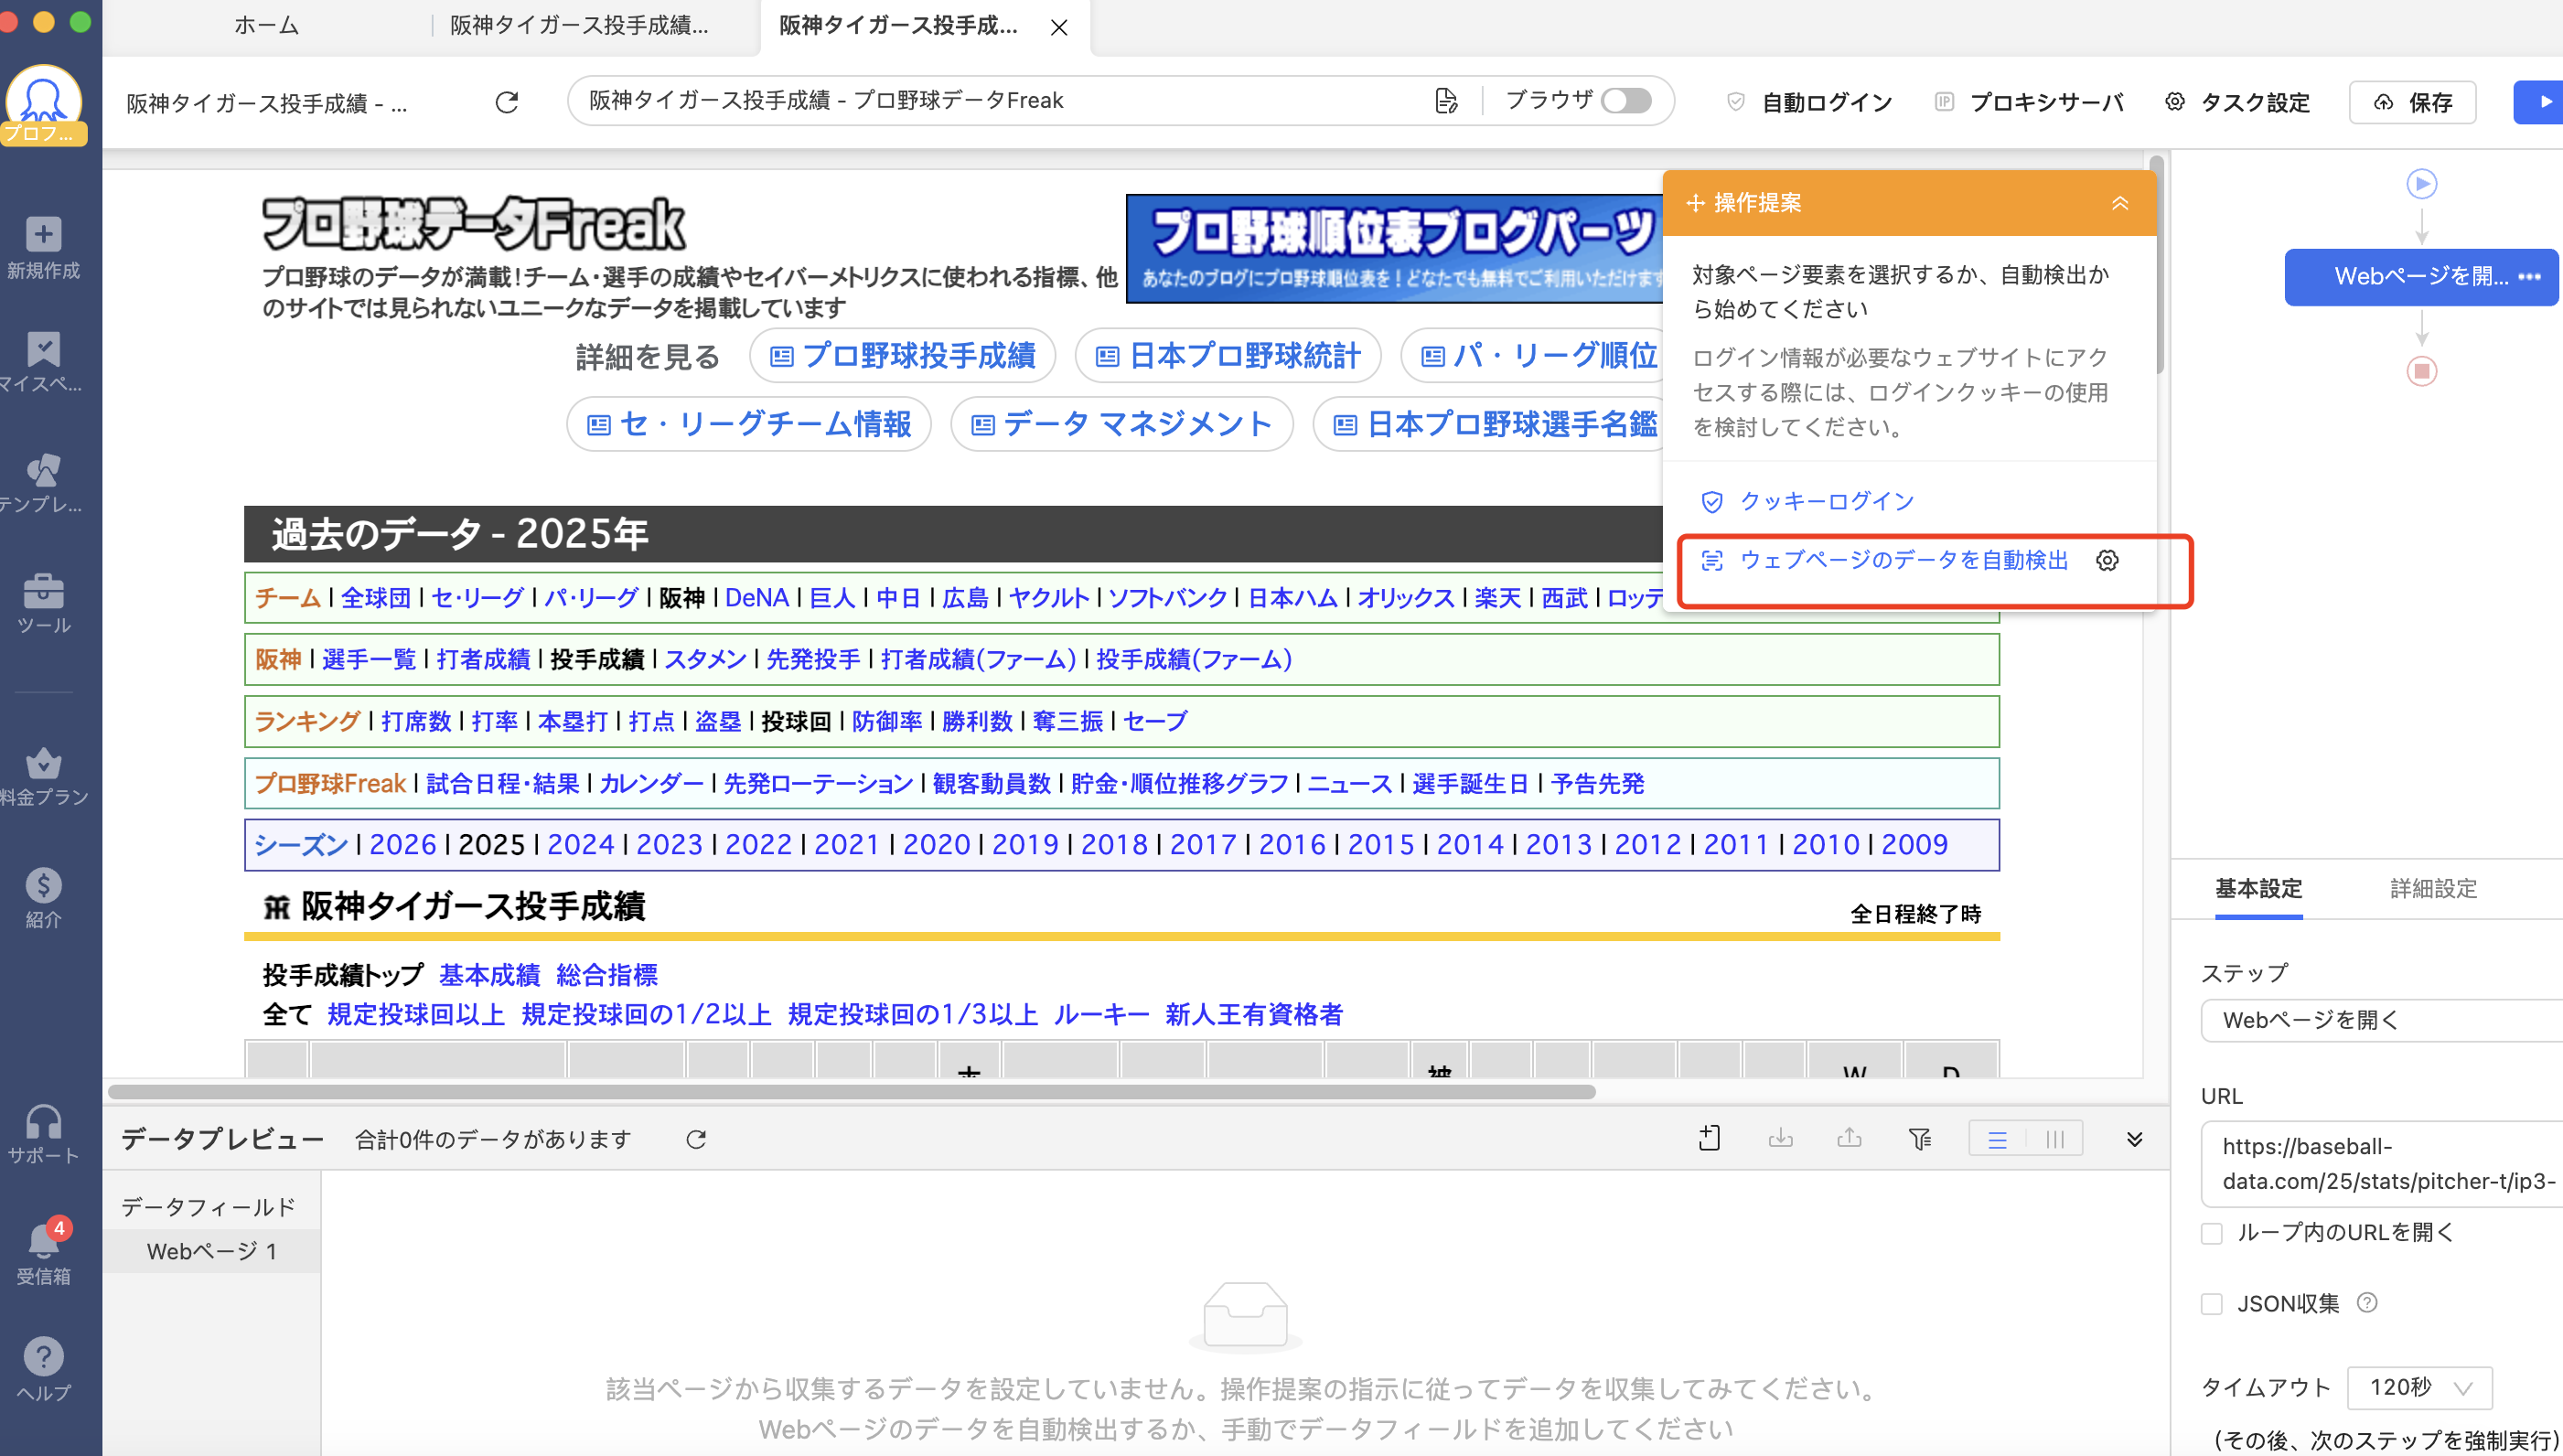Toggle the ブラウザ mode switch

1625,100
